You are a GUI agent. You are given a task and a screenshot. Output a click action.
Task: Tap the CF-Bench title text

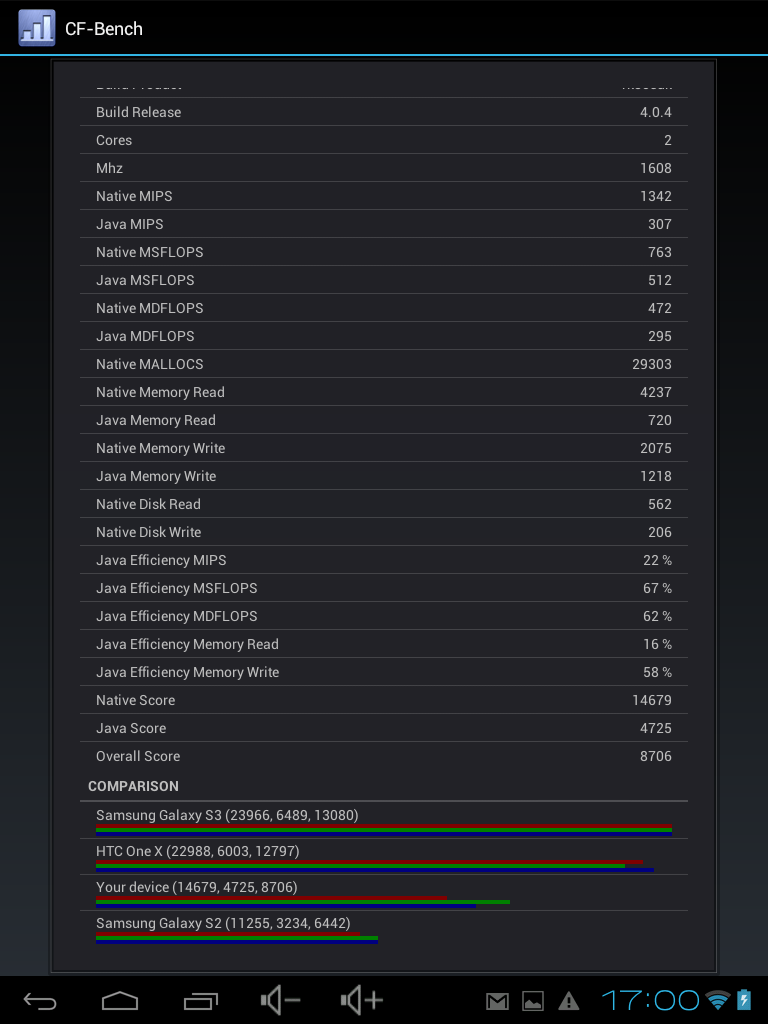pyautogui.click(x=104, y=29)
